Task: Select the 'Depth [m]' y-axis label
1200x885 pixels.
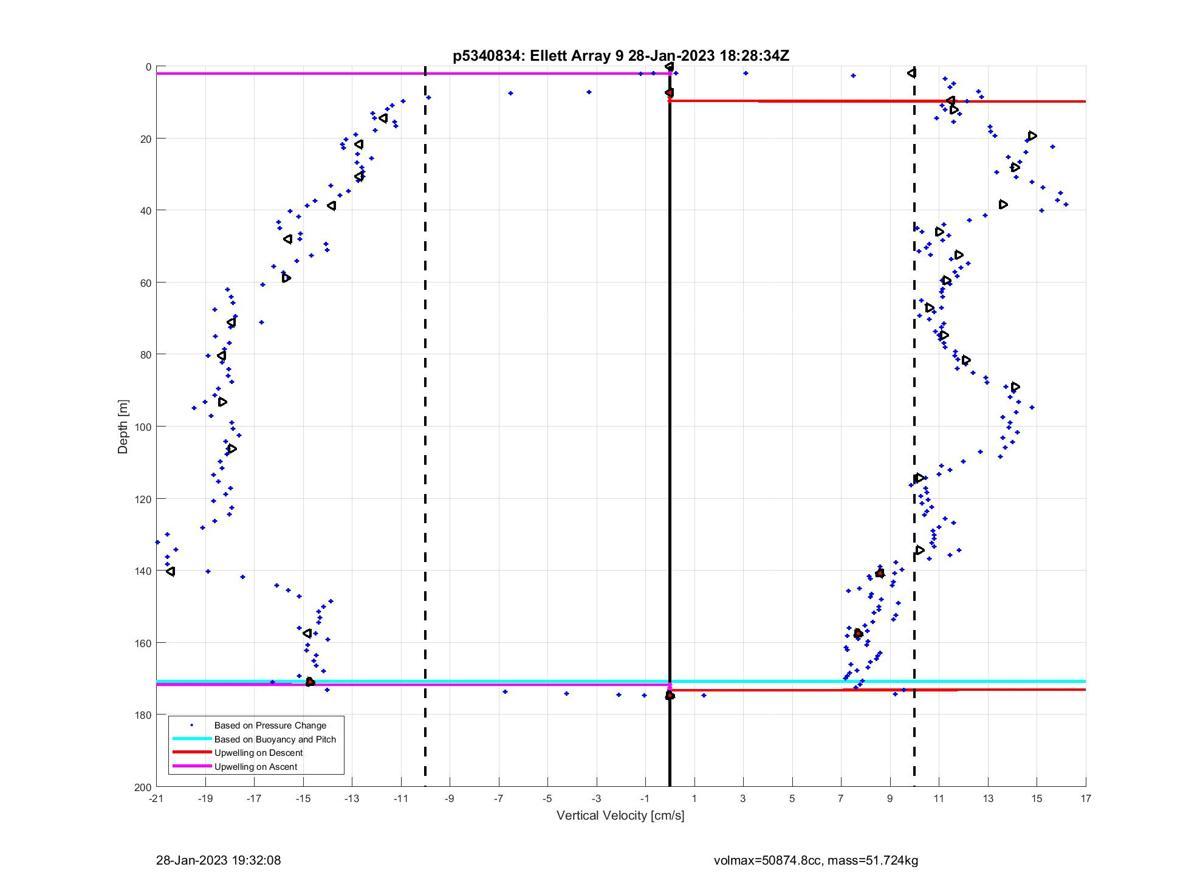Action: pos(124,427)
